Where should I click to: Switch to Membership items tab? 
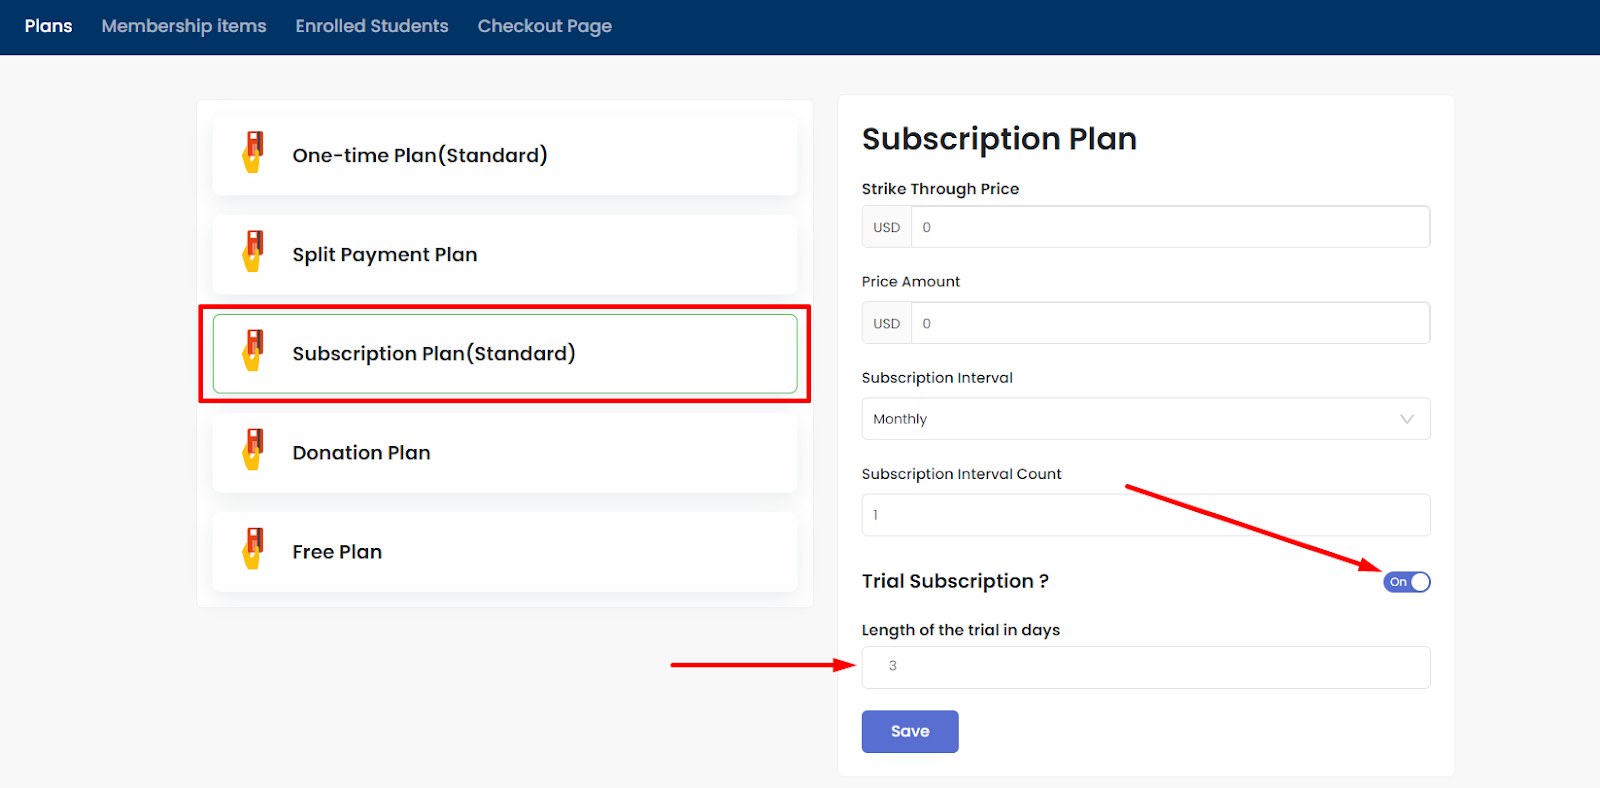pos(184,26)
